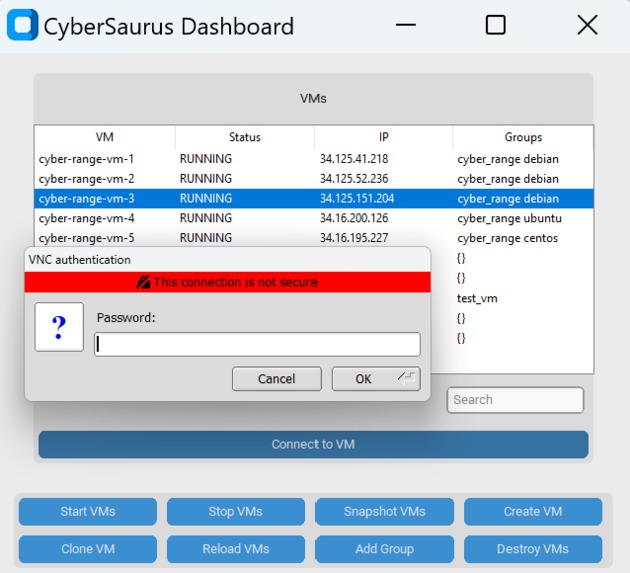Maximize the CyberSaurus Dashboard window
Screen dimensions: 630x573
tap(495, 25)
